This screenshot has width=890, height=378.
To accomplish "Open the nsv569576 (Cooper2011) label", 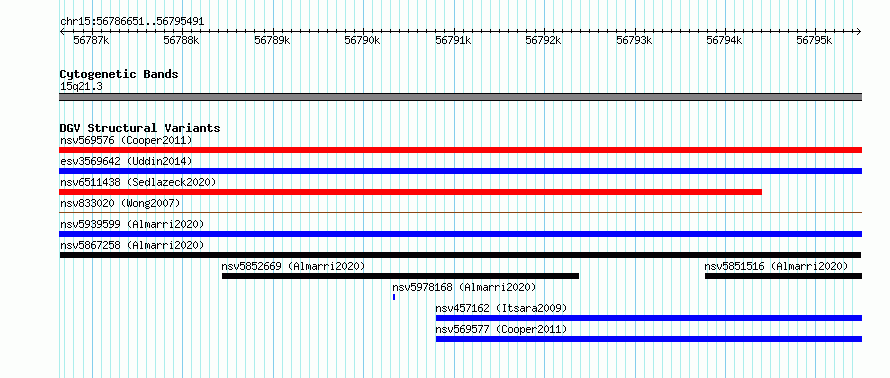I will point(127,140).
